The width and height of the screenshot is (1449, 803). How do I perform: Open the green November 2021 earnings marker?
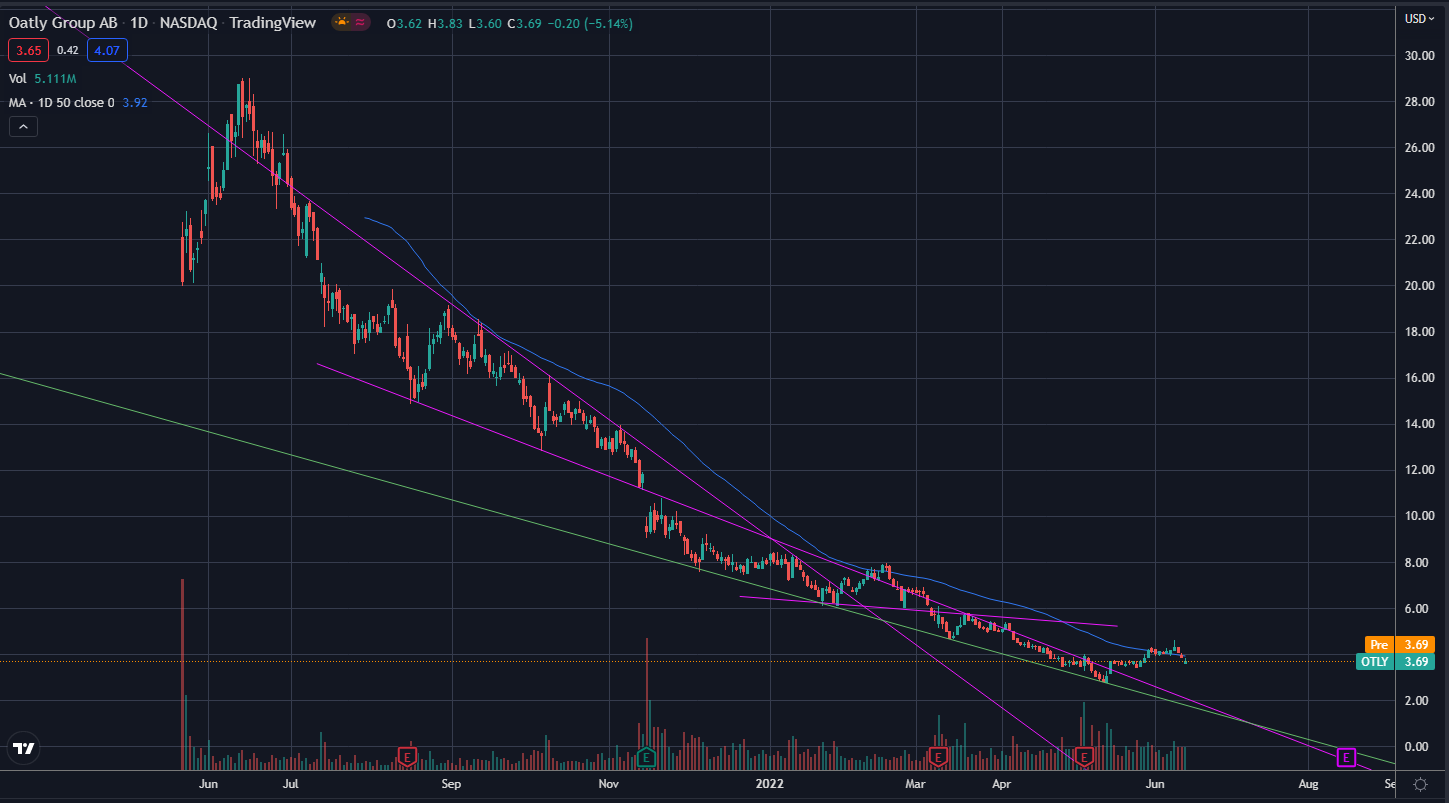pyautogui.click(x=646, y=757)
